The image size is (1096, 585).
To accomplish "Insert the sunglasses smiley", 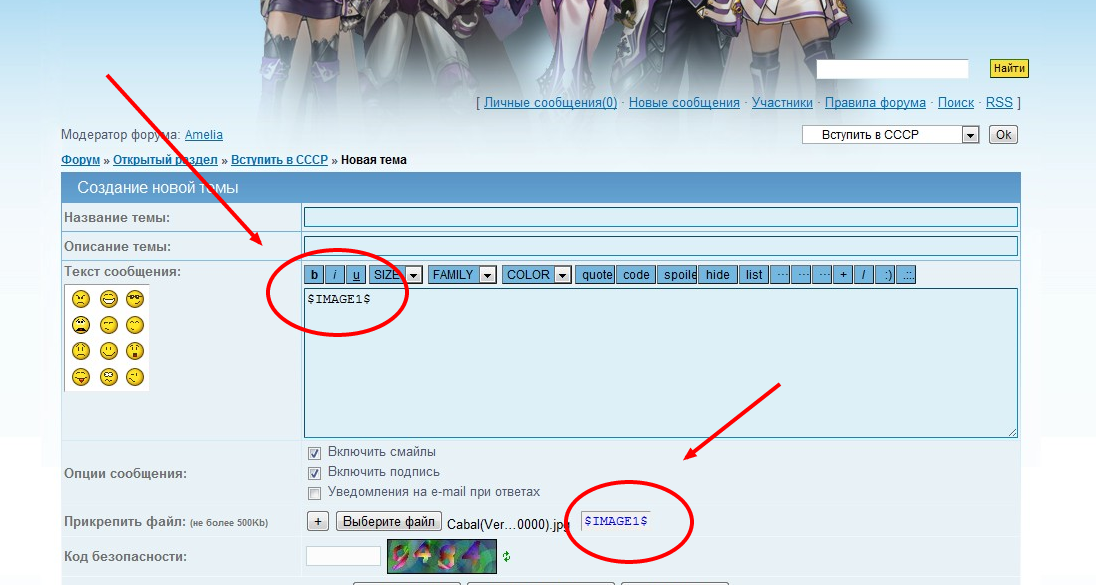I will pos(135,299).
